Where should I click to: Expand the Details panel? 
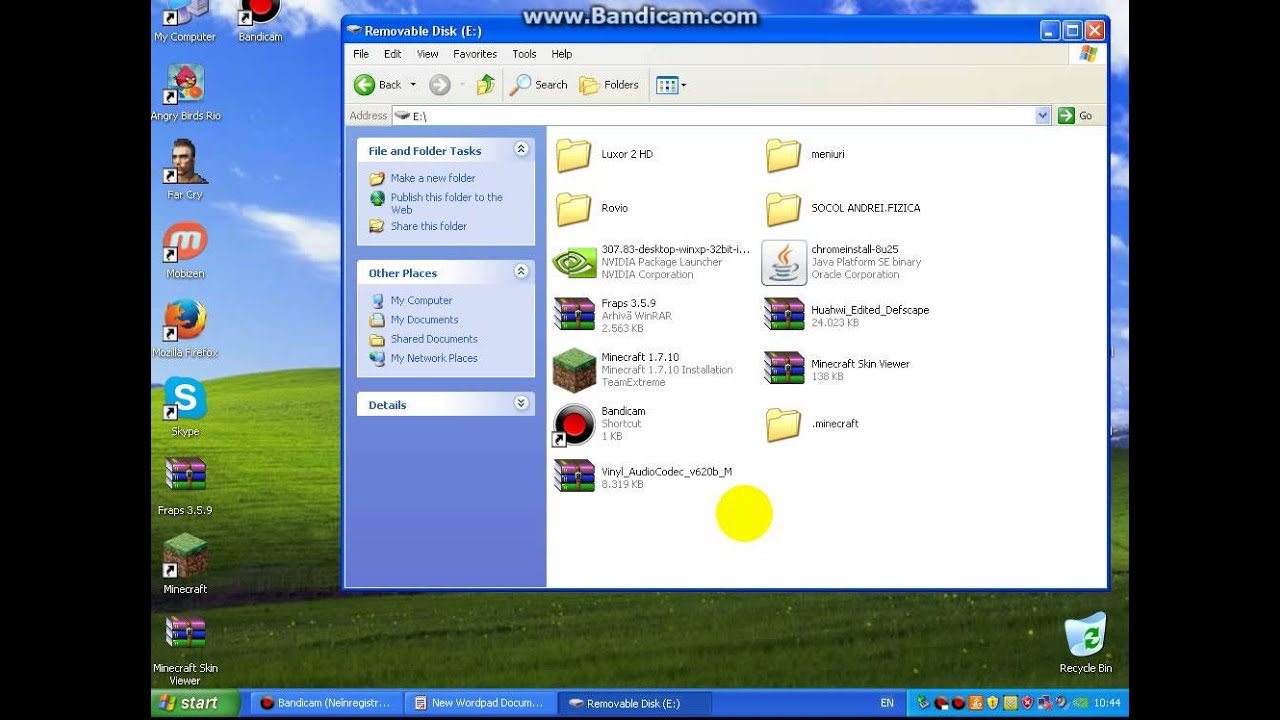coord(521,404)
